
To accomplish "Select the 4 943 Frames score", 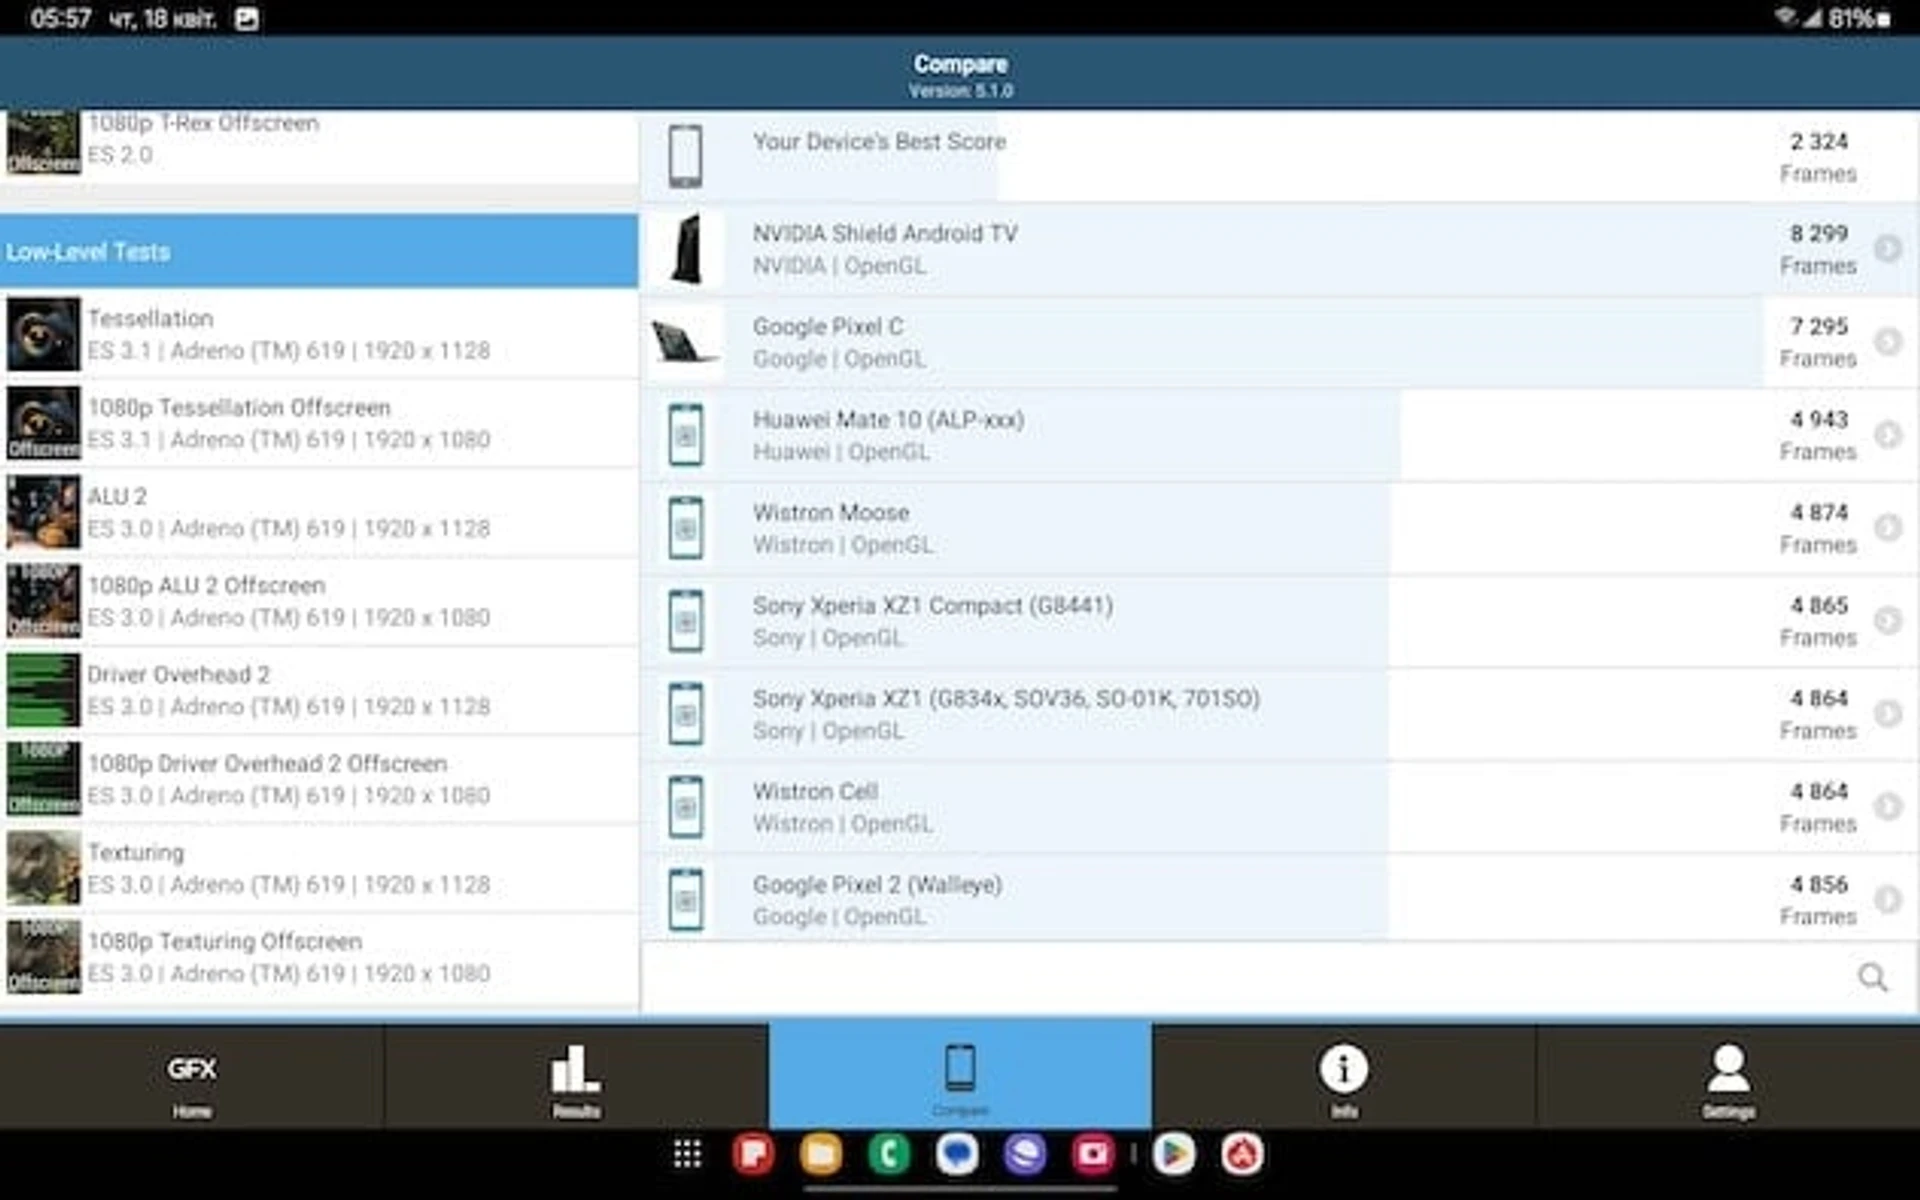I will tap(1818, 435).
